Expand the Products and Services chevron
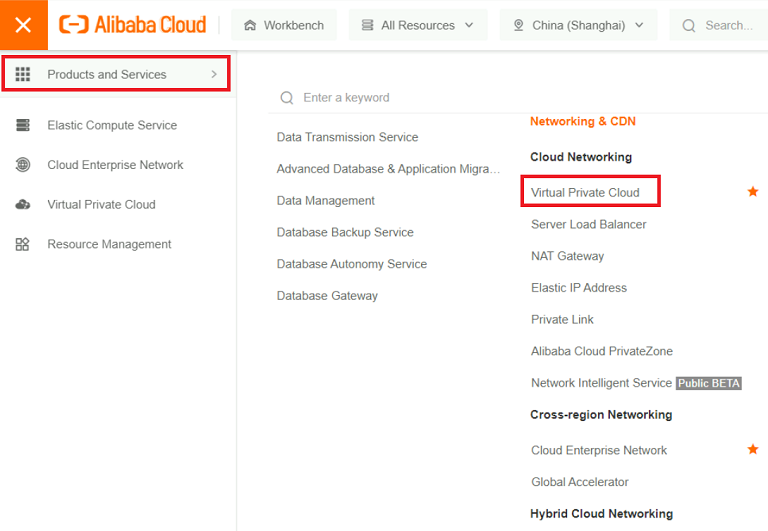The image size is (768, 531). coord(214,74)
